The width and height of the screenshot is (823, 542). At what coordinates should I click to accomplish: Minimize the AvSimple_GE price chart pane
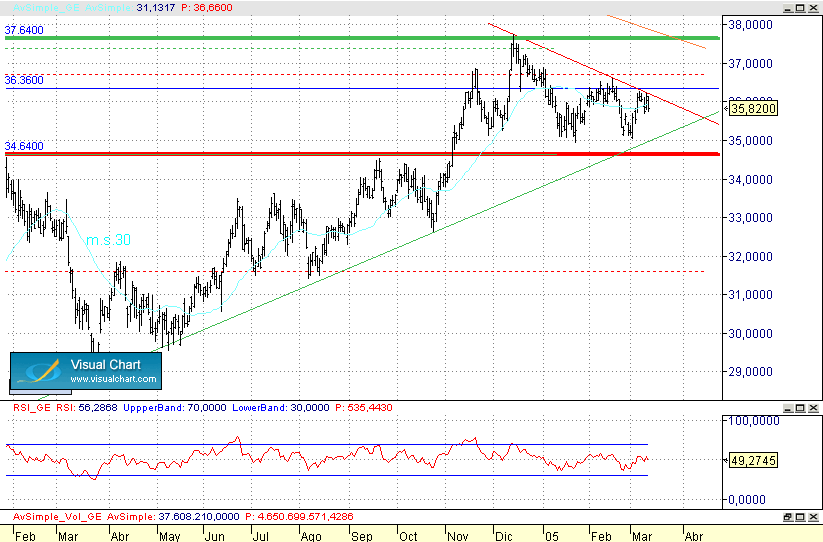pos(788,8)
